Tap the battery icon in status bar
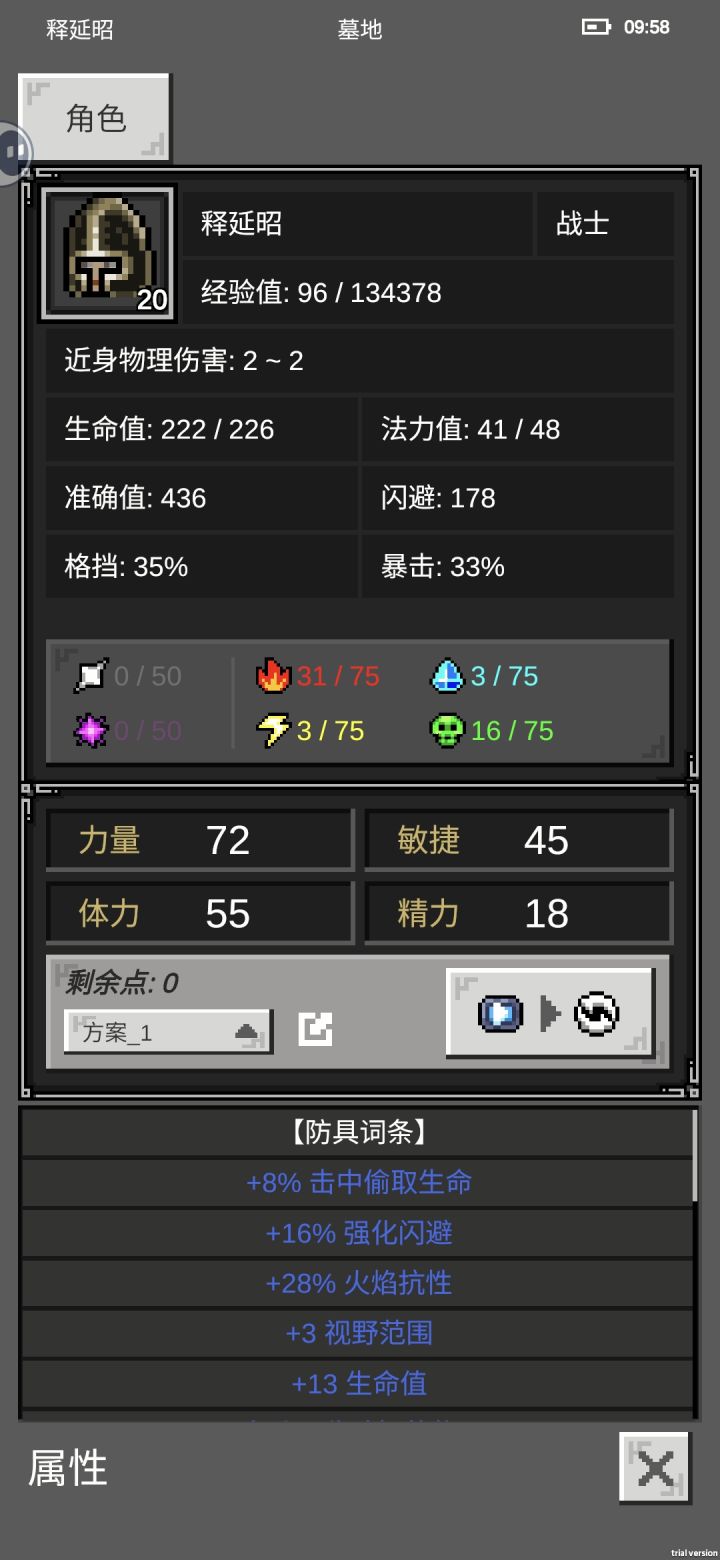Image resolution: width=720 pixels, height=1560 pixels. 597,27
